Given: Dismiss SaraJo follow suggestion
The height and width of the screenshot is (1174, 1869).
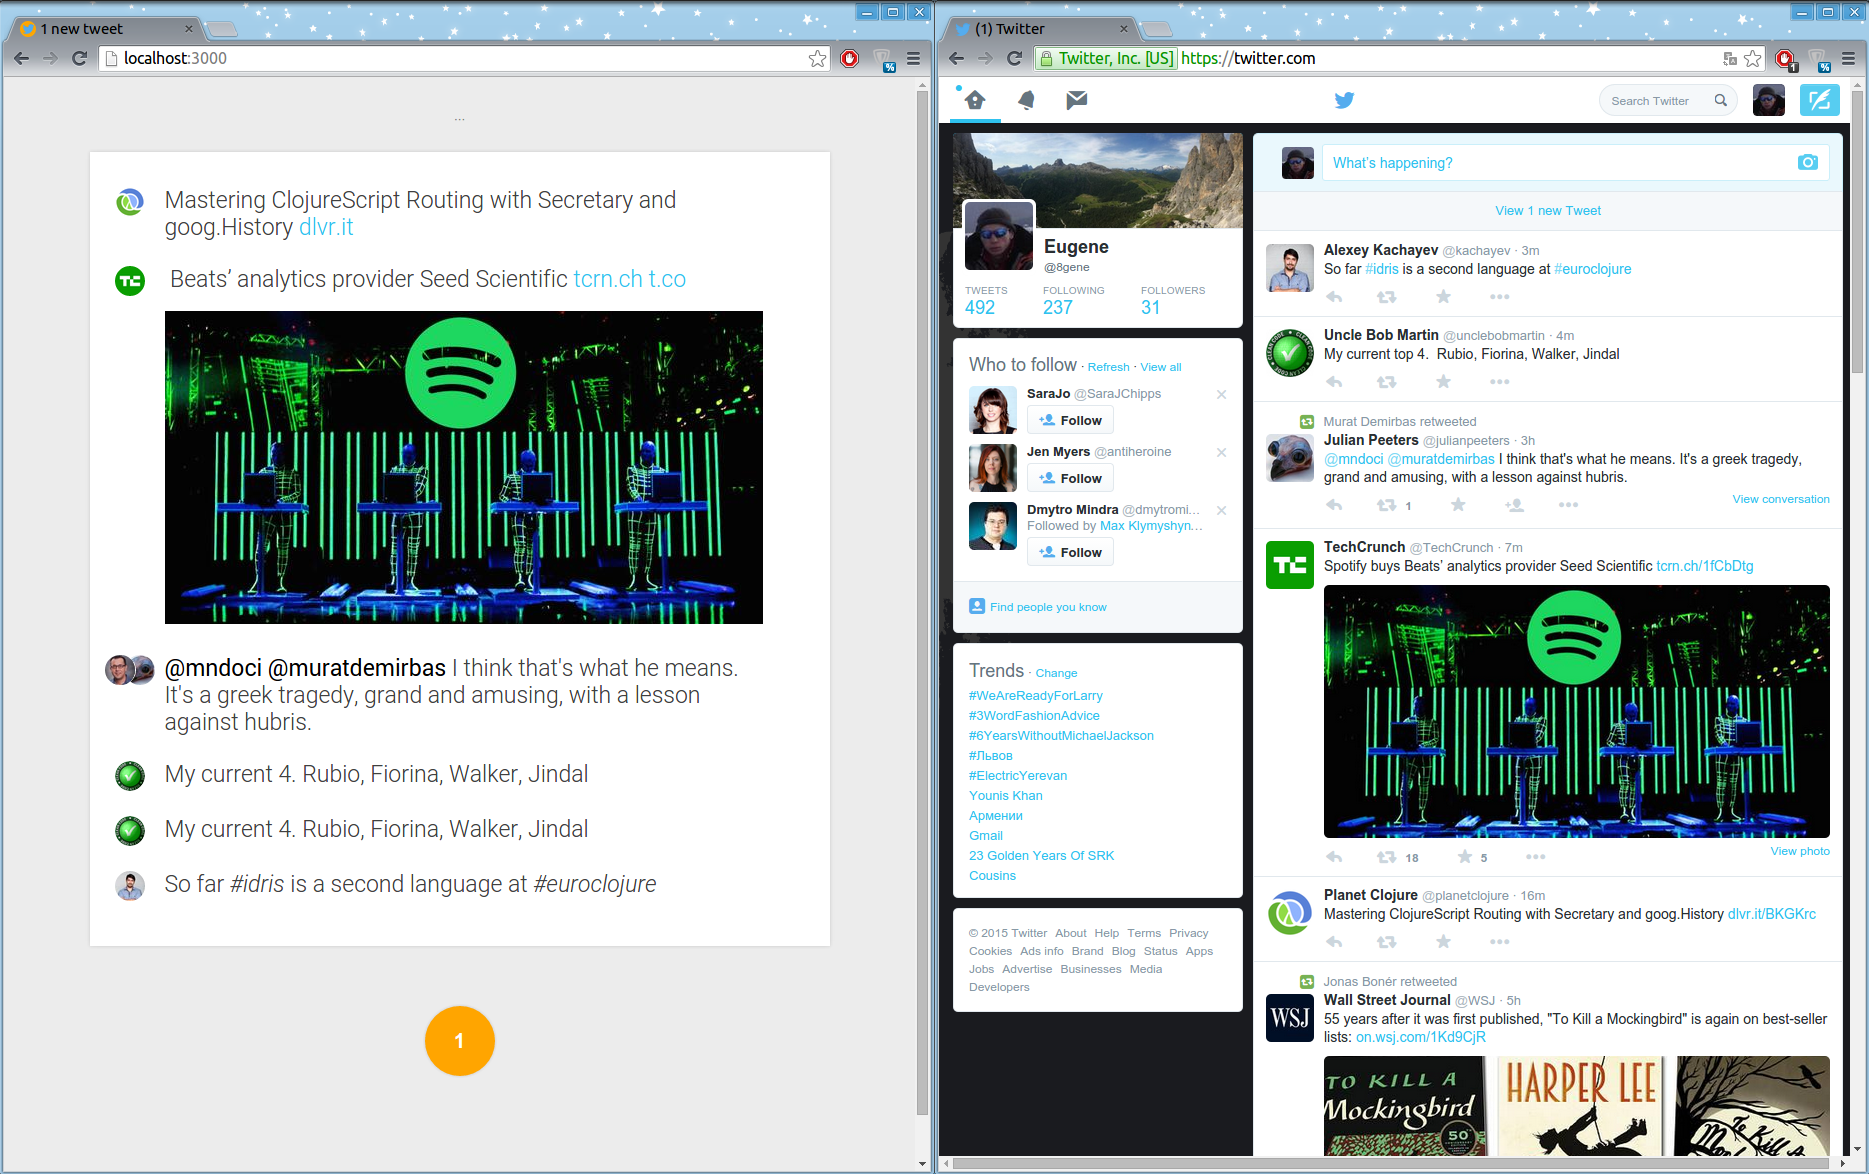Looking at the screenshot, I should pyautogui.click(x=1221, y=395).
